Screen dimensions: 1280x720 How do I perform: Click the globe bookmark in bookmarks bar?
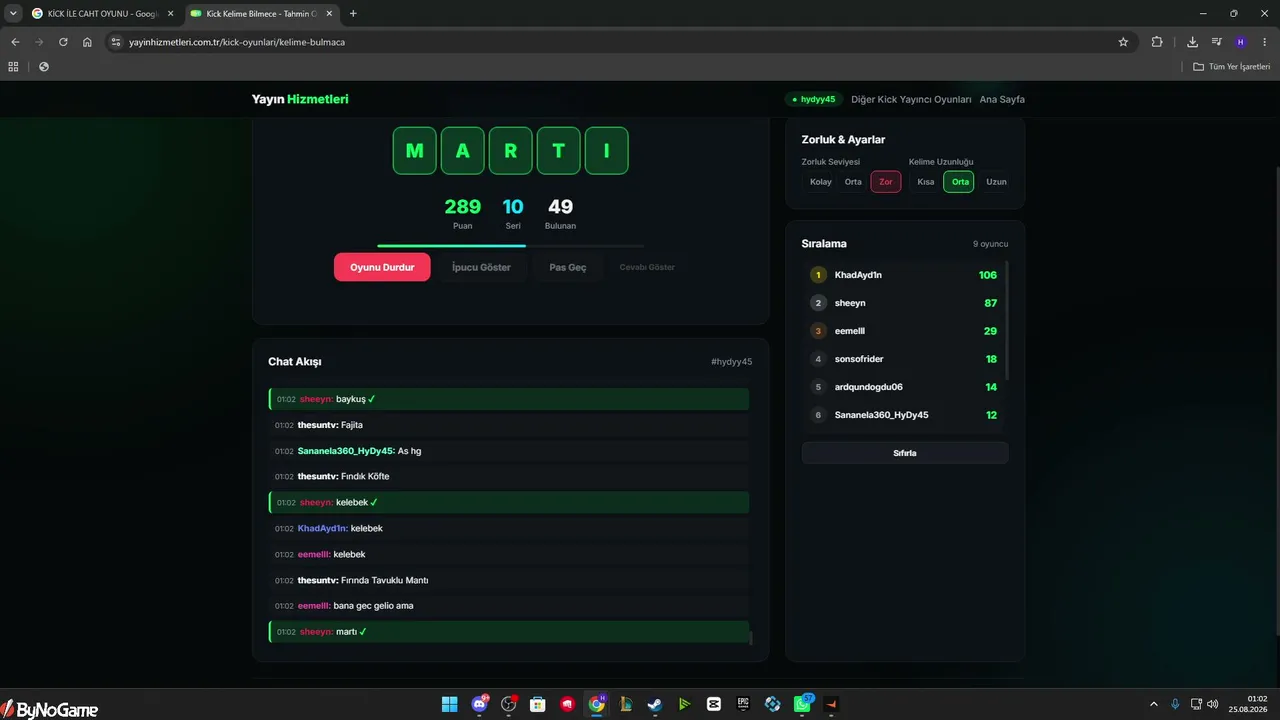[x=43, y=67]
